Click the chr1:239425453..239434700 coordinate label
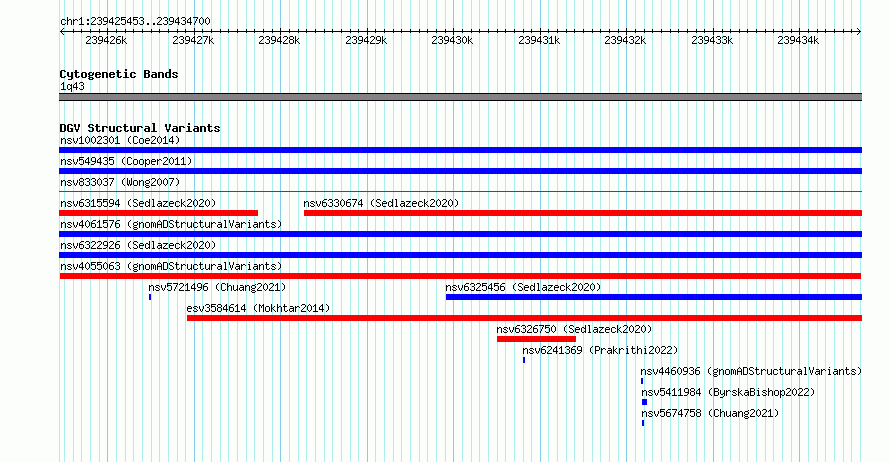Viewport: 890px width, 462px height. (135, 21)
